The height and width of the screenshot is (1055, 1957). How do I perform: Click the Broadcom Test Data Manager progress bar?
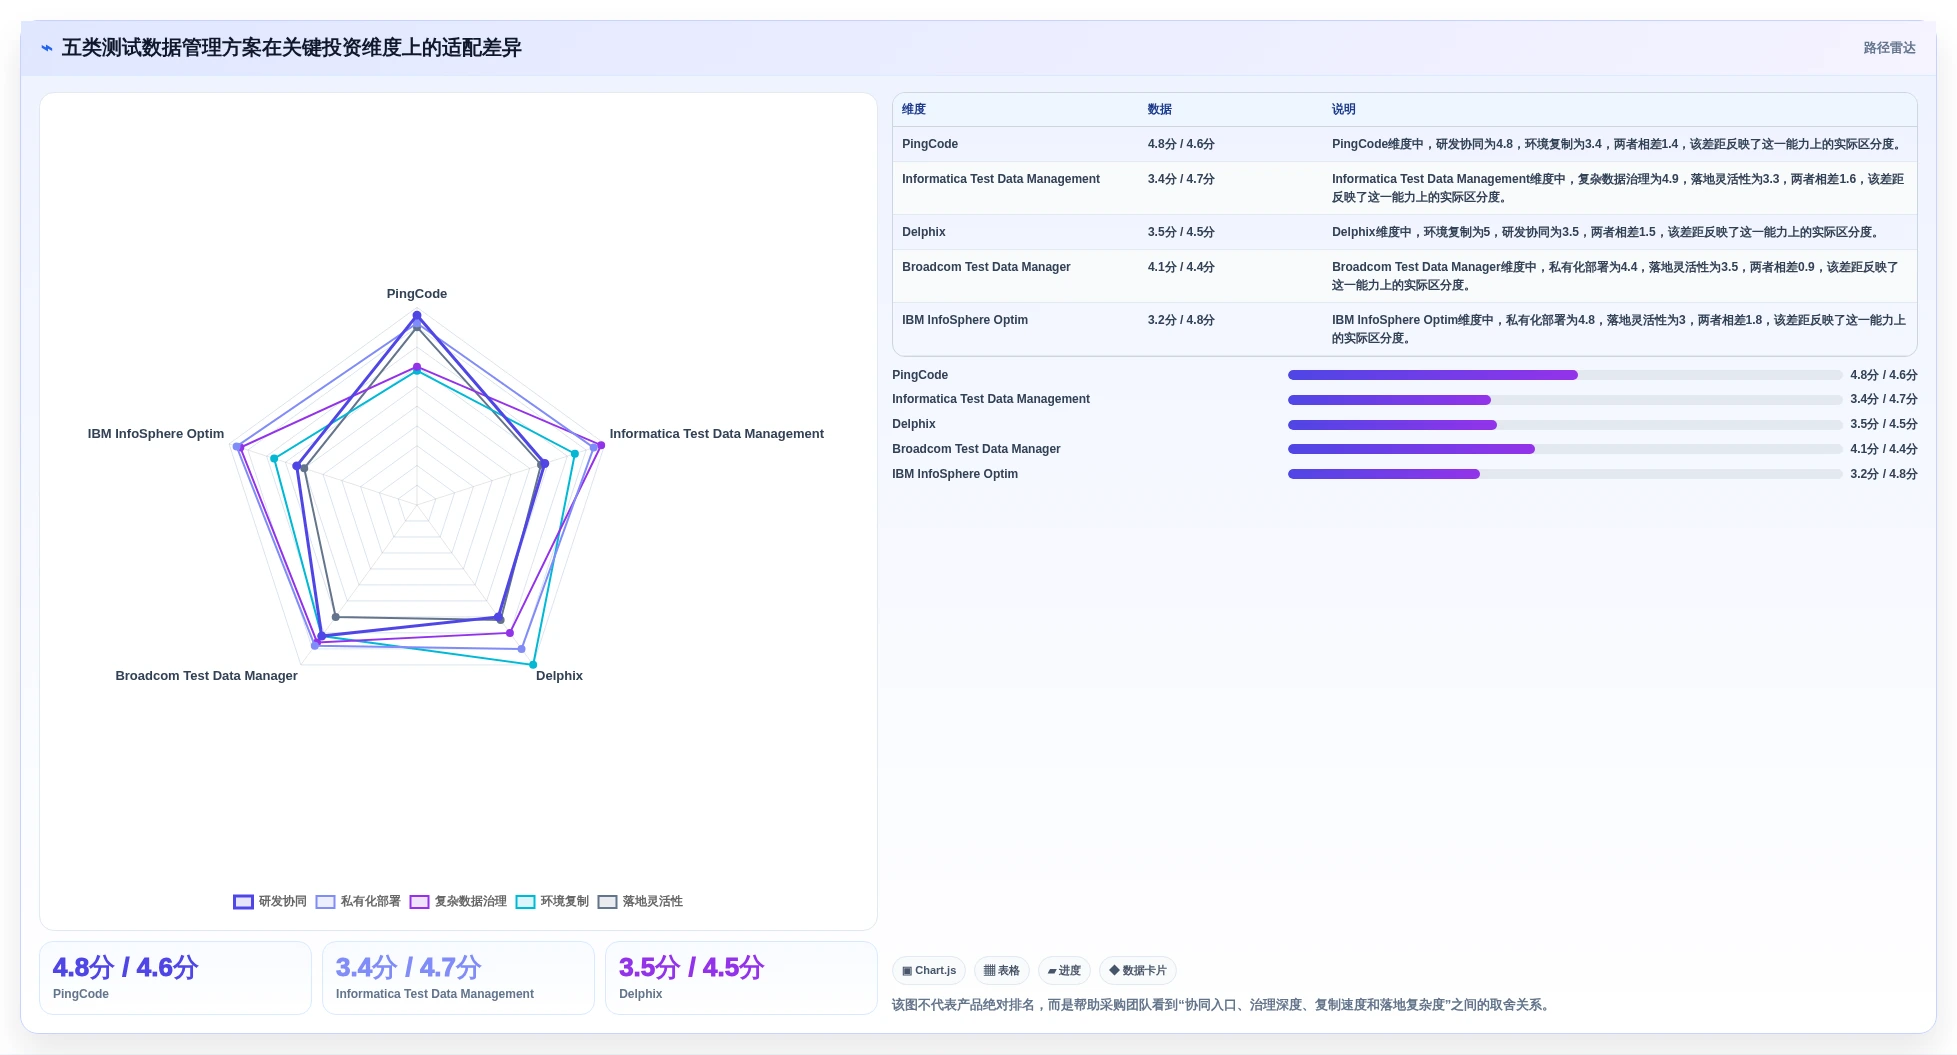1565,449
